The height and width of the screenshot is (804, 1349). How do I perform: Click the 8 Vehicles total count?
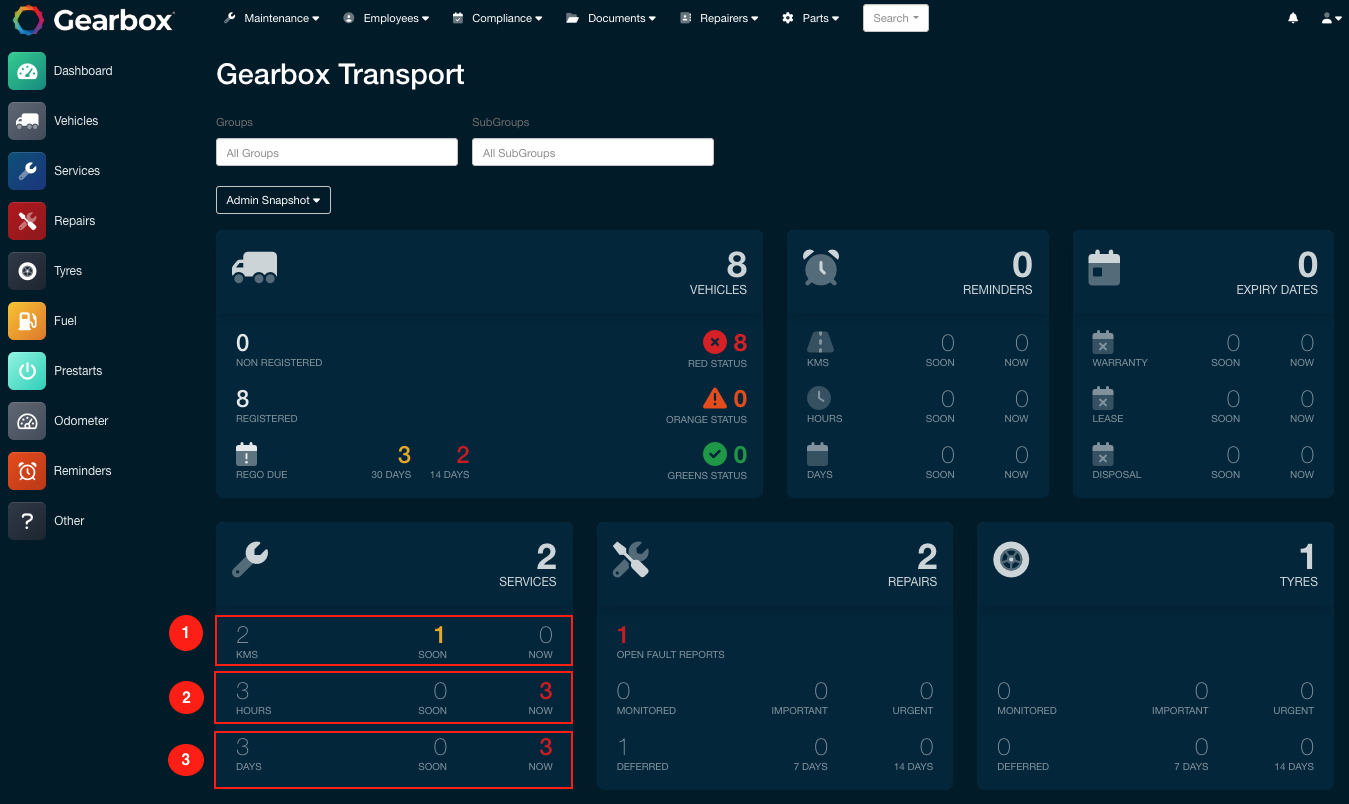point(736,265)
